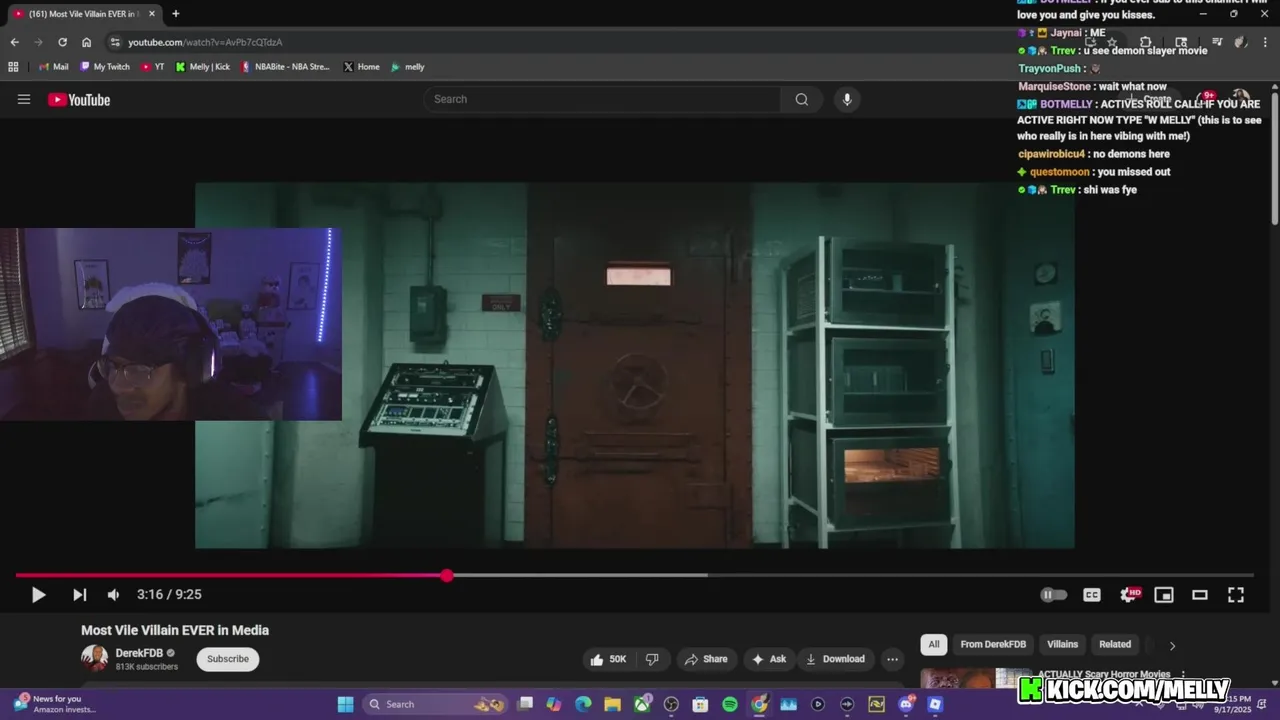
Task: Click inside the YouTube search field
Action: (603, 99)
